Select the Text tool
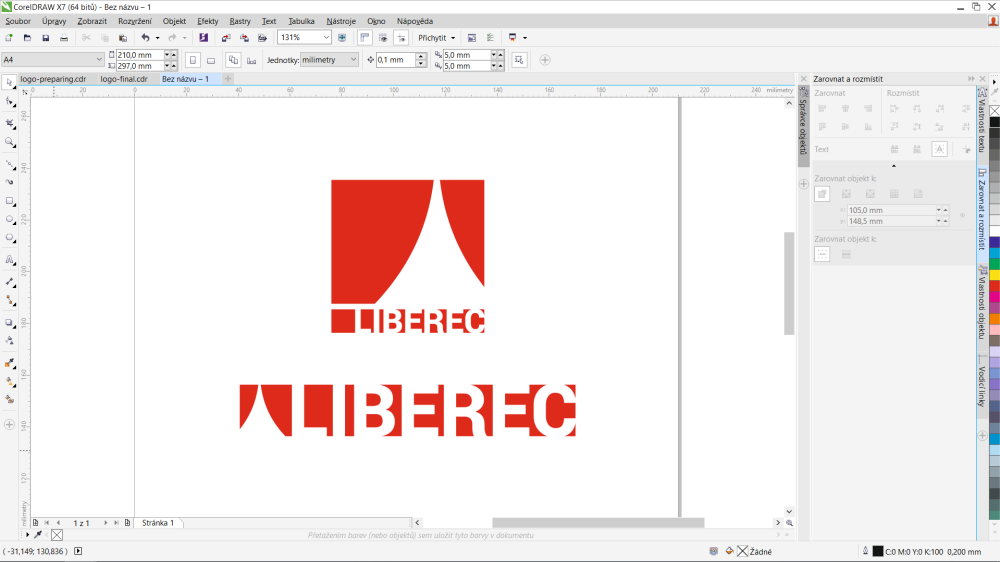This screenshot has width=1000, height=562. click(9, 260)
